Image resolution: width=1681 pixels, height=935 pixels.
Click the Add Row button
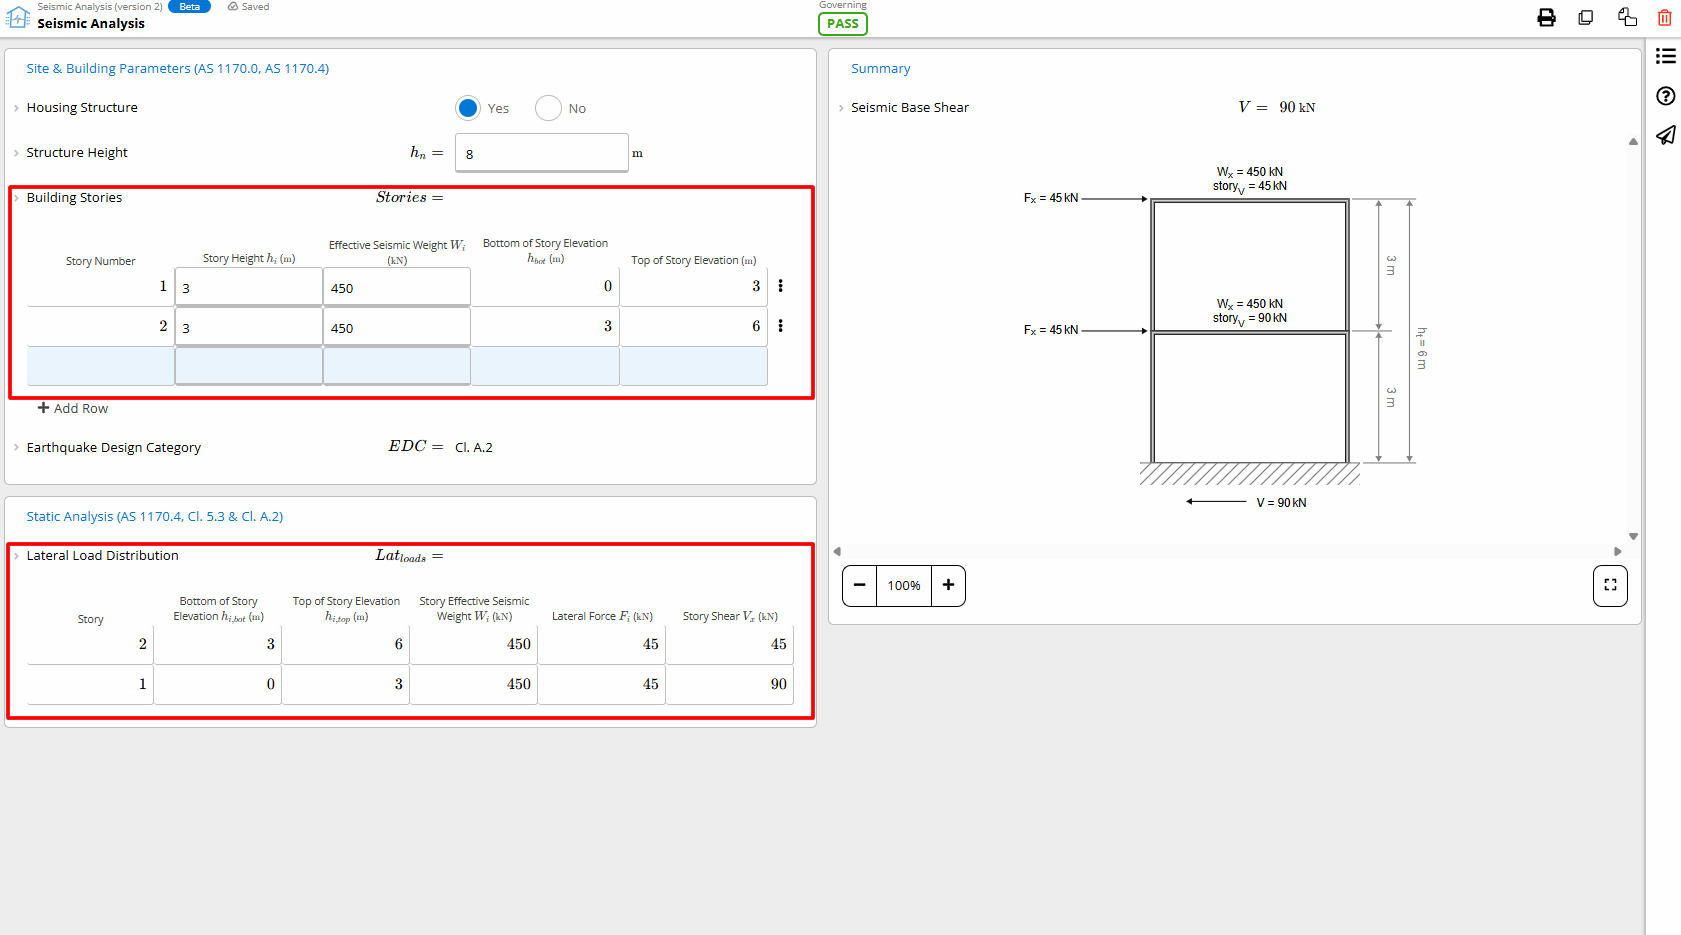pos(72,408)
